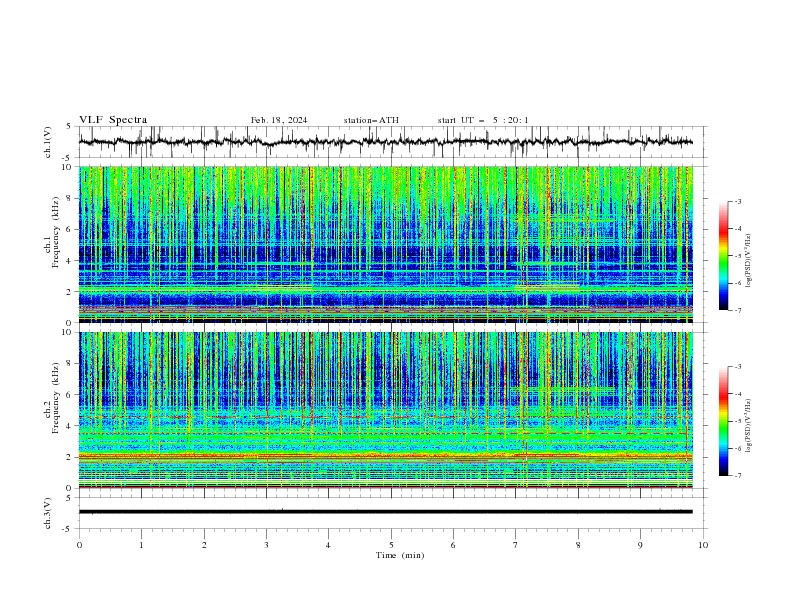Image resolution: width=792 pixels, height=612 pixels.
Task: Click the "ch.3(V)" axis label
Action: [48, 513]
